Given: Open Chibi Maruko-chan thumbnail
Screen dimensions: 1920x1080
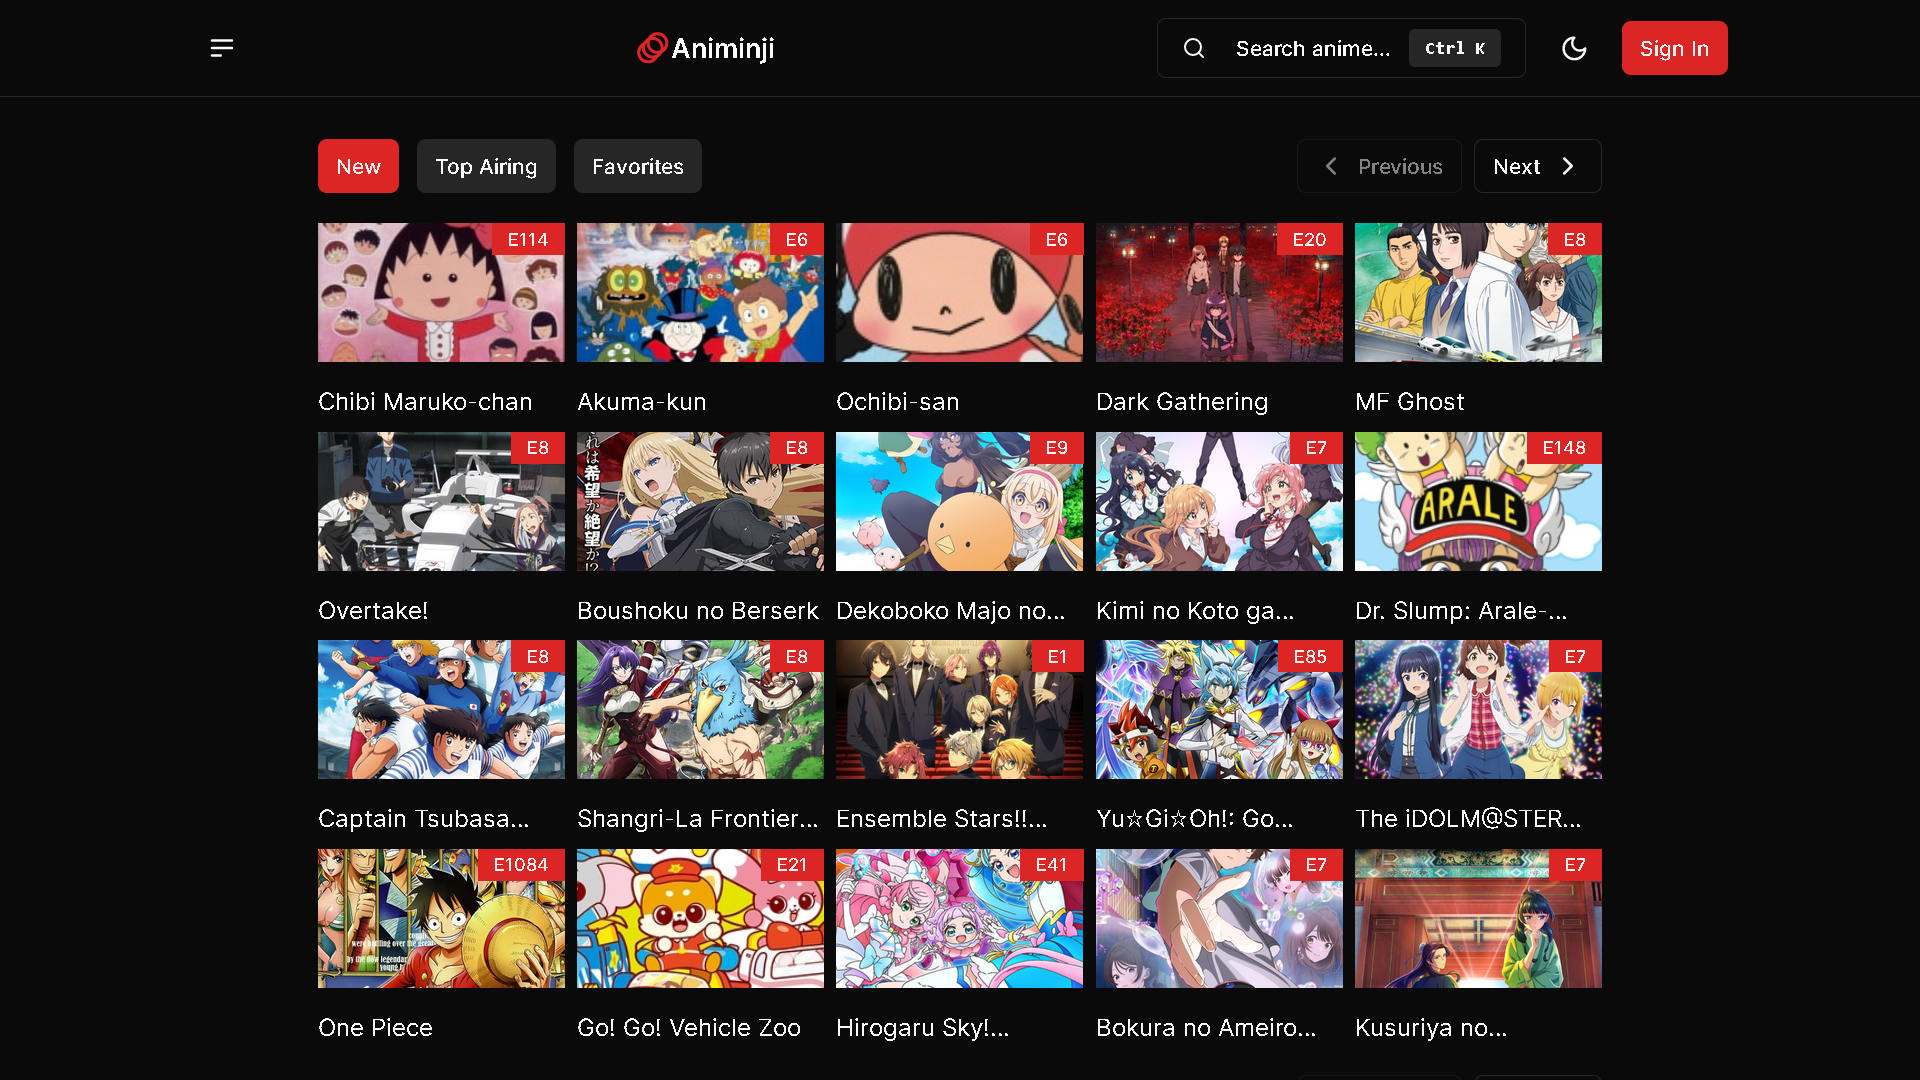Looking at the screenshot, I should (441, 293).
